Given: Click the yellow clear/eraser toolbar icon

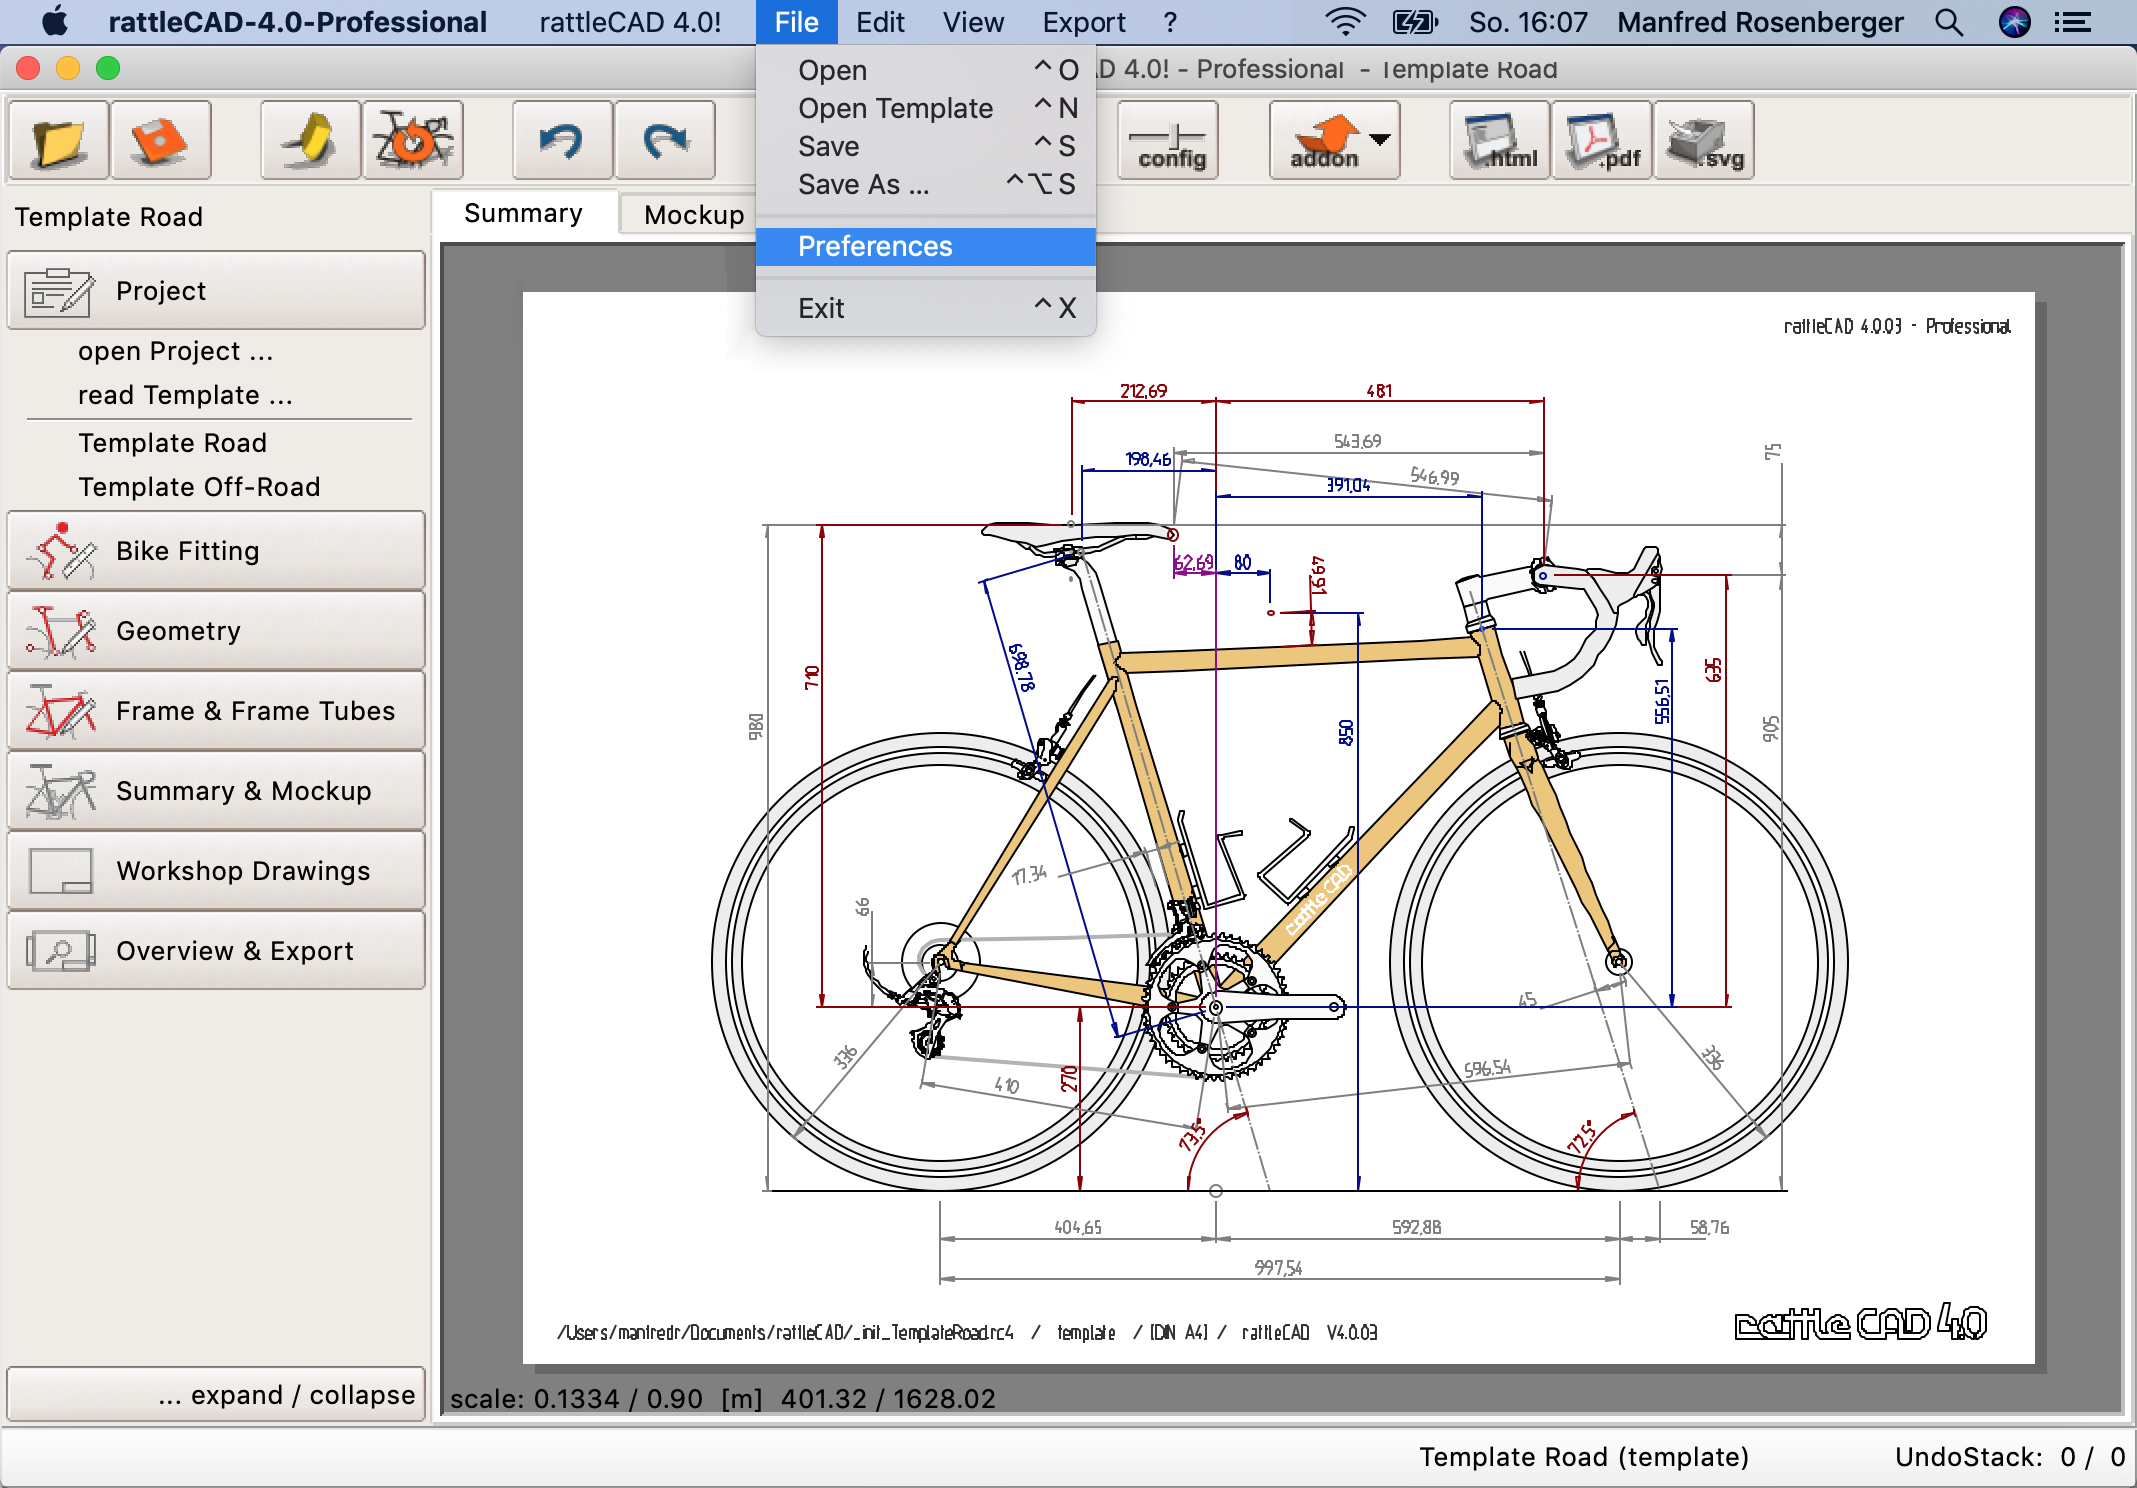Looking at the screenshot, I should point(311,140).
